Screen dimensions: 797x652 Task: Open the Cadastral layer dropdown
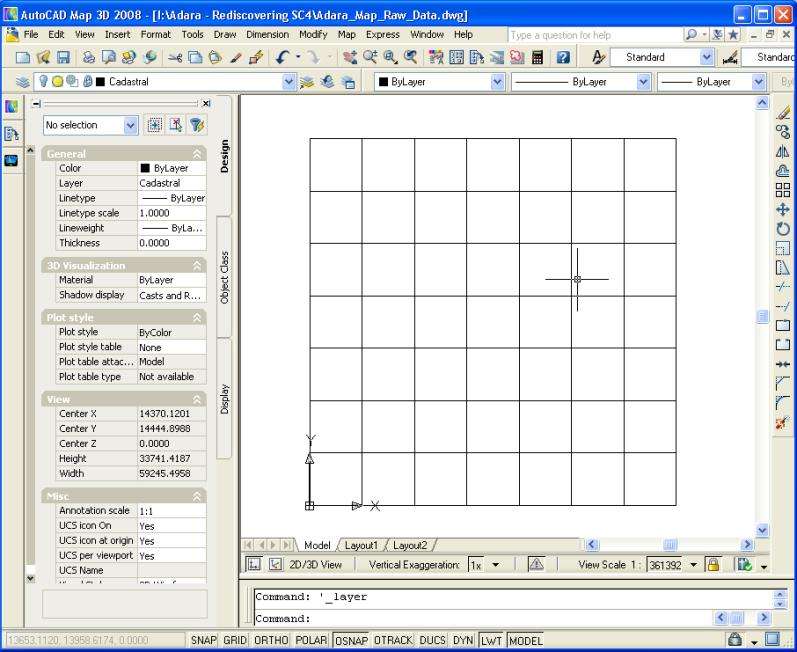(290, 82)
